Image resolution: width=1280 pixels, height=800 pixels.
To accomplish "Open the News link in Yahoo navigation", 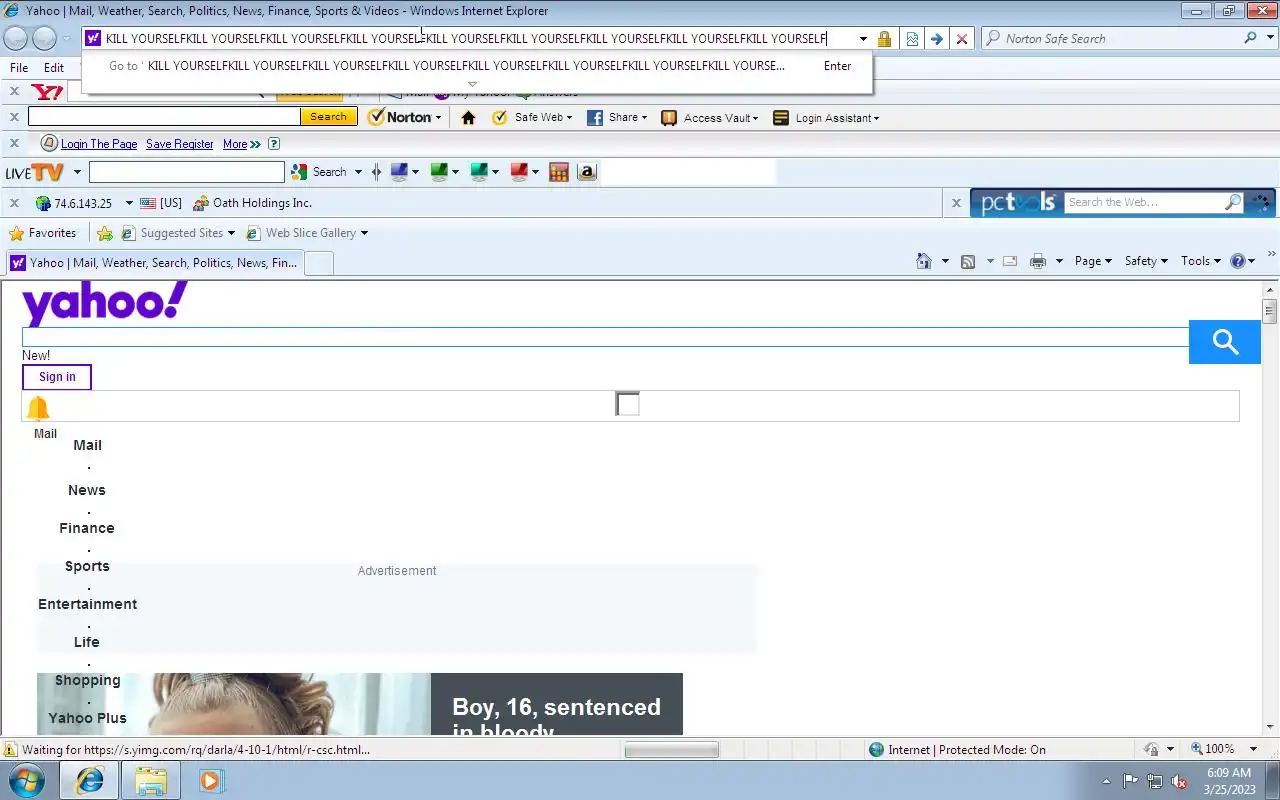I will point(87,490).
